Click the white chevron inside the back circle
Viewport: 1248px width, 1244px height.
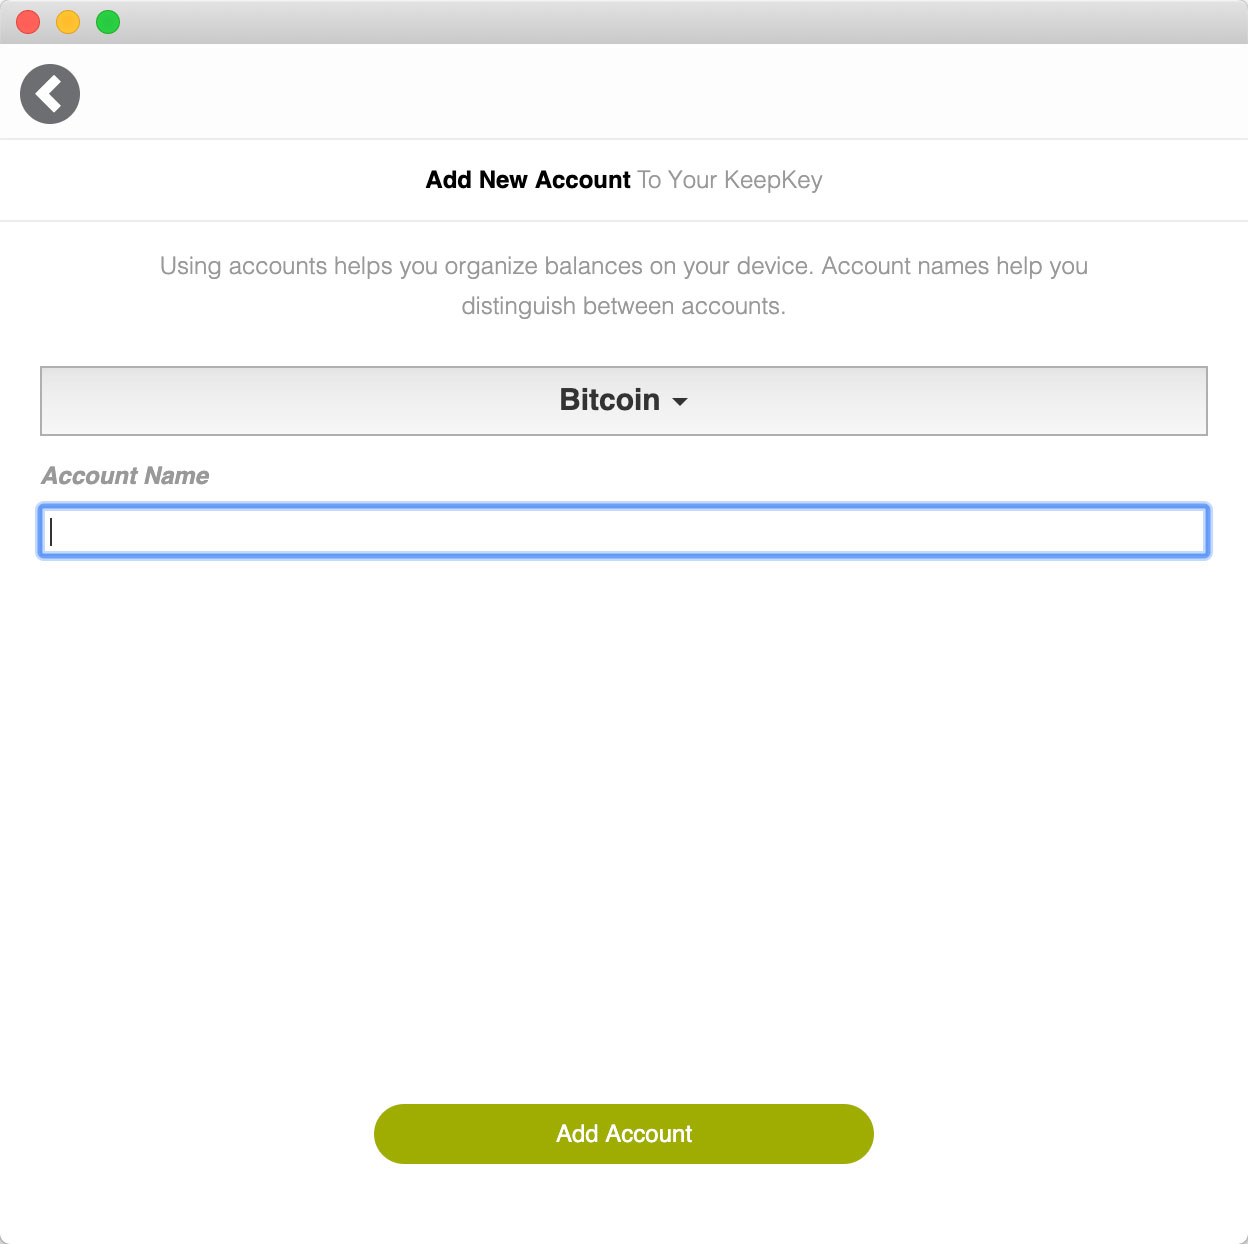tap(49, 94)
